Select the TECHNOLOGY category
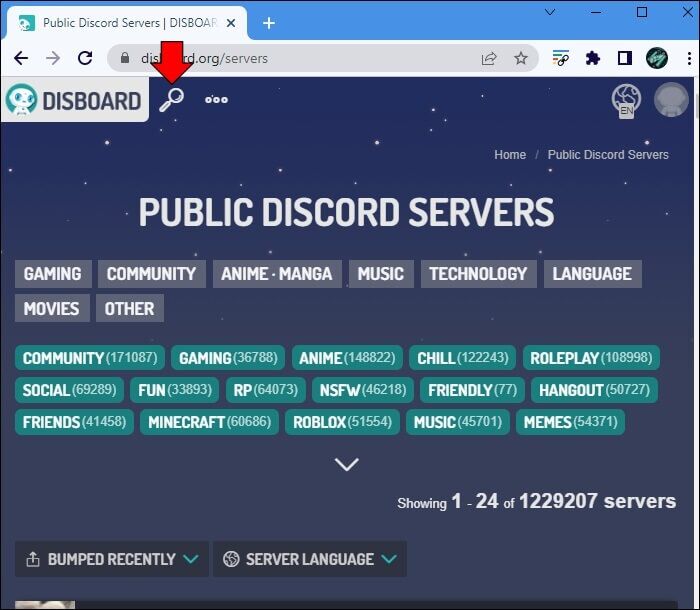Viewport: 700px width, 610px height. (479, 274)
